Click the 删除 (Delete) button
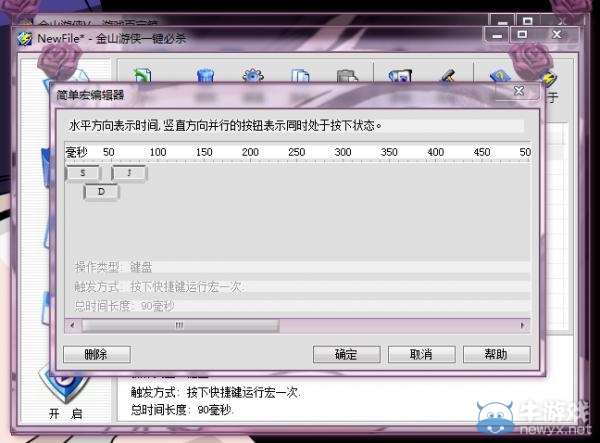Viewport: 600px width, 443px height. tap(97, 354)
